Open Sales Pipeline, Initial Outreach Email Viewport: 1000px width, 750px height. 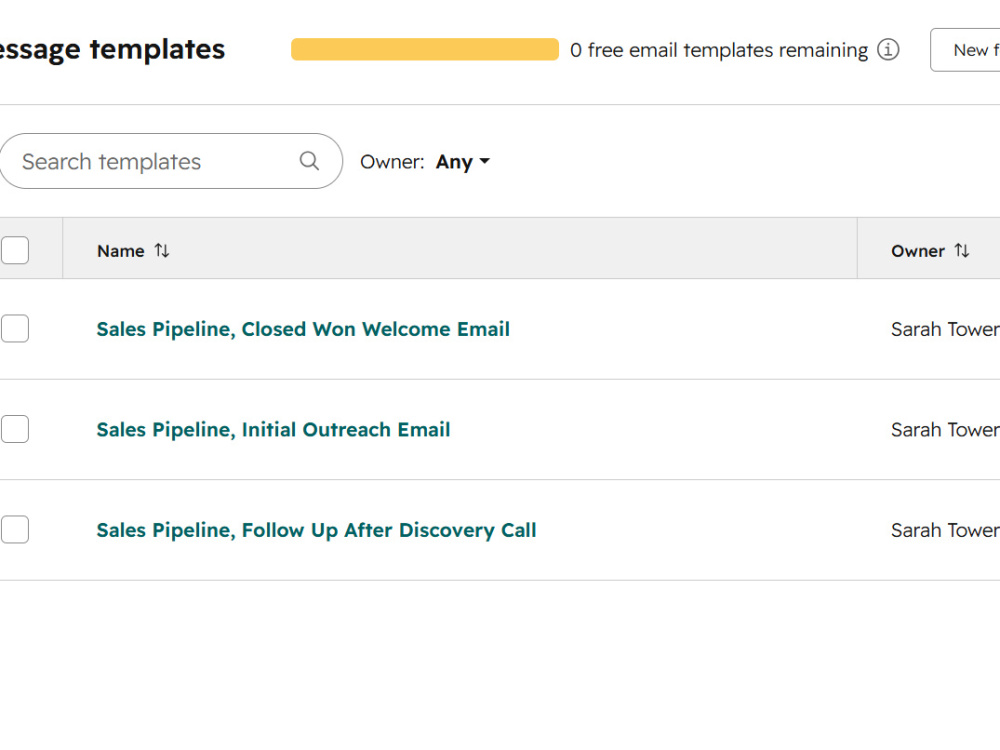273,429
